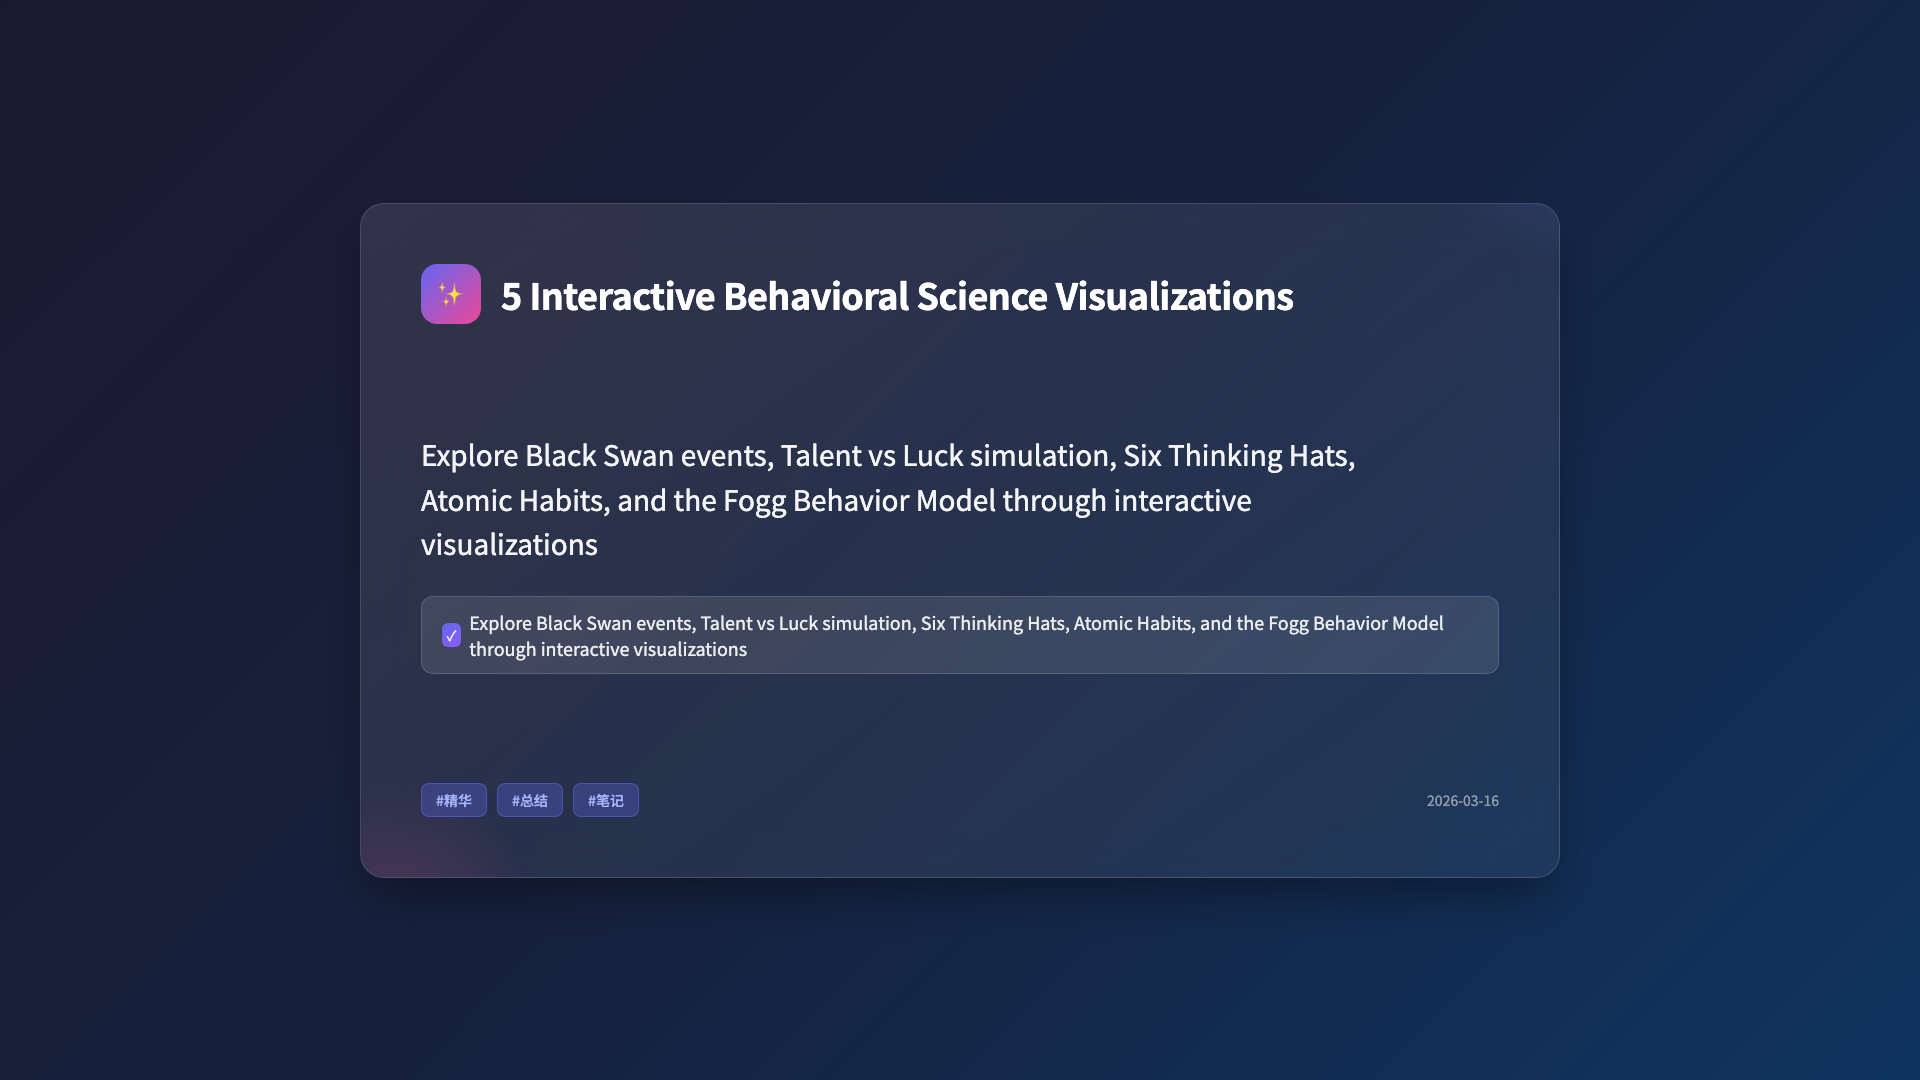The width and height of the screenshot is (1920, 1080).
Task: Click the title '5 Interactive Behavioral Science Visualizations'
Action: [897, 296]
